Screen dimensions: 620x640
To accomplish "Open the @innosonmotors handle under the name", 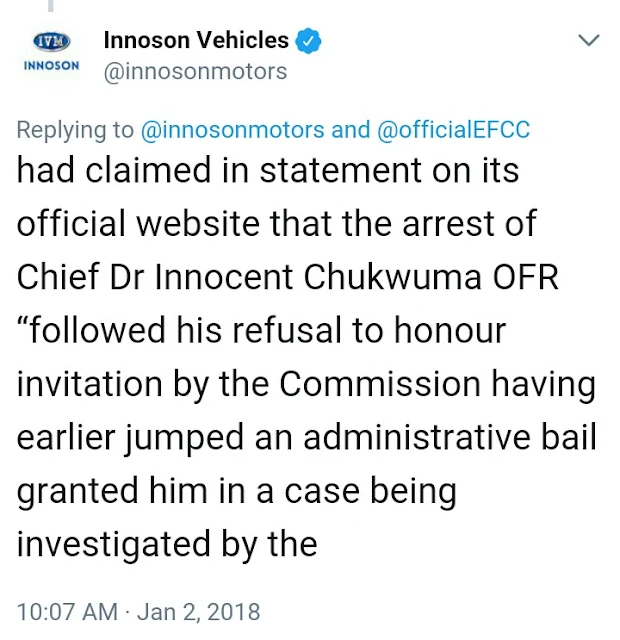I will point(196,72).
